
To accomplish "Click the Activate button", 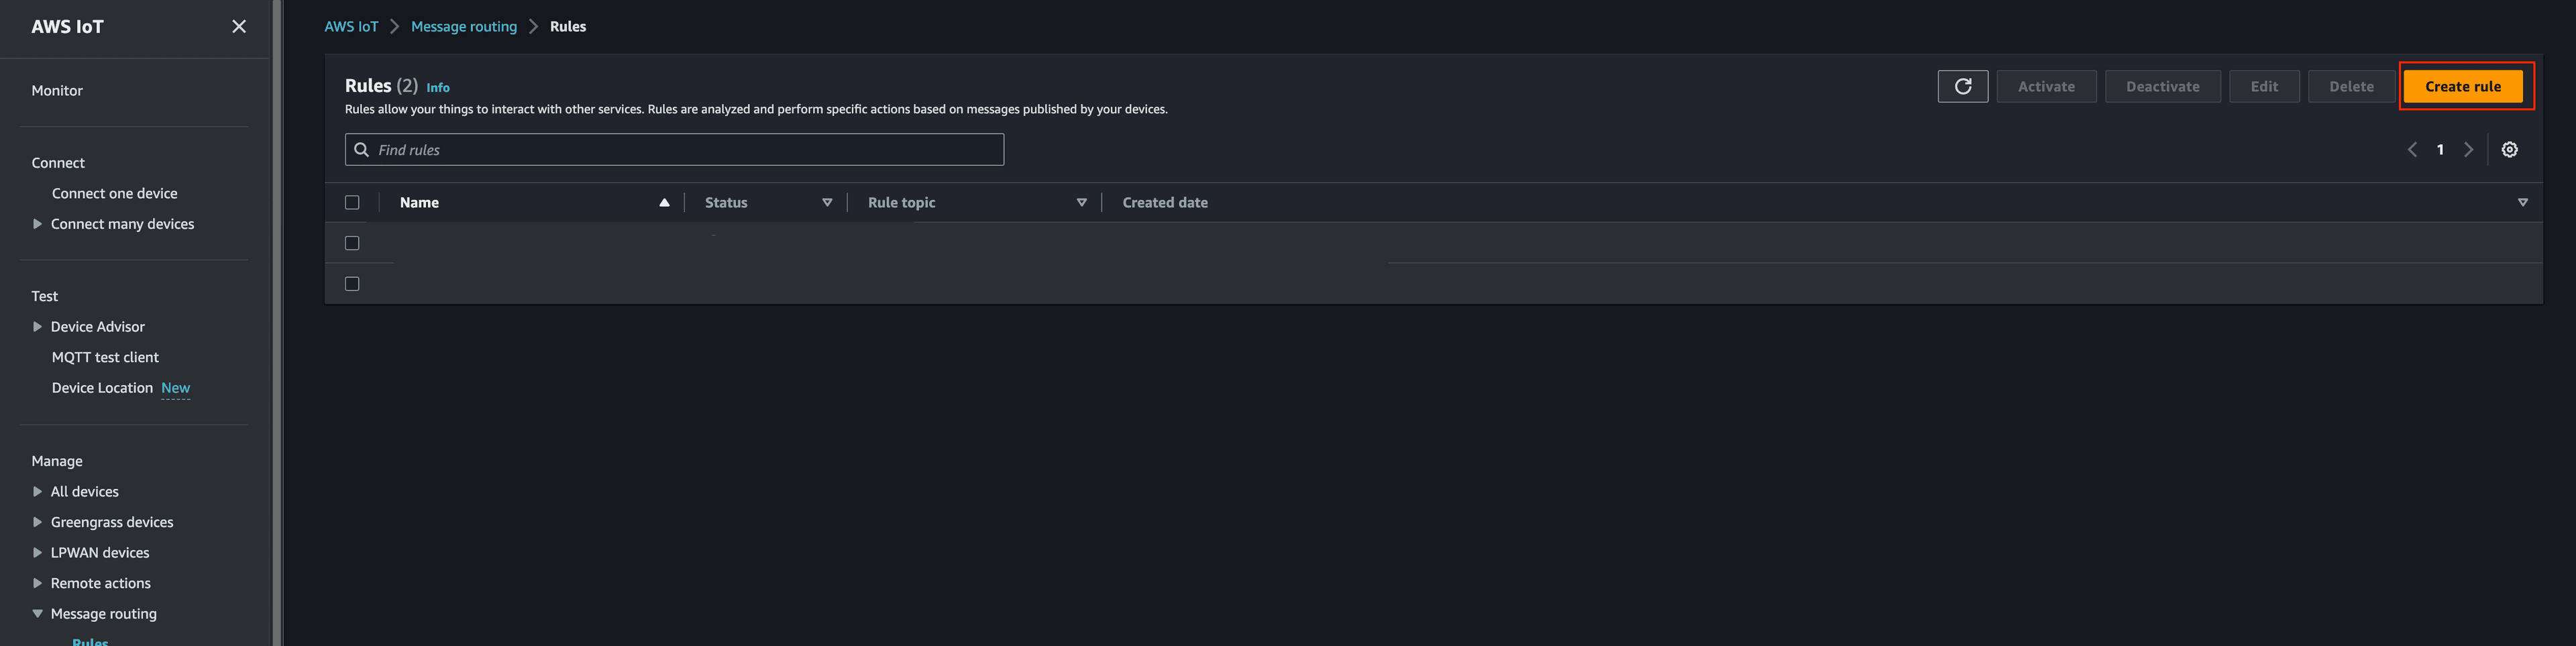I will pyautogui.click(x=2046, y=86).
